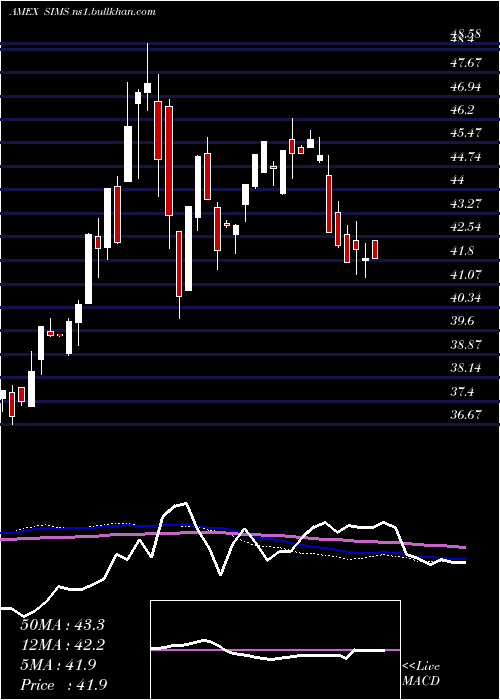Select the 41.8 price axis label

[462, 250]
